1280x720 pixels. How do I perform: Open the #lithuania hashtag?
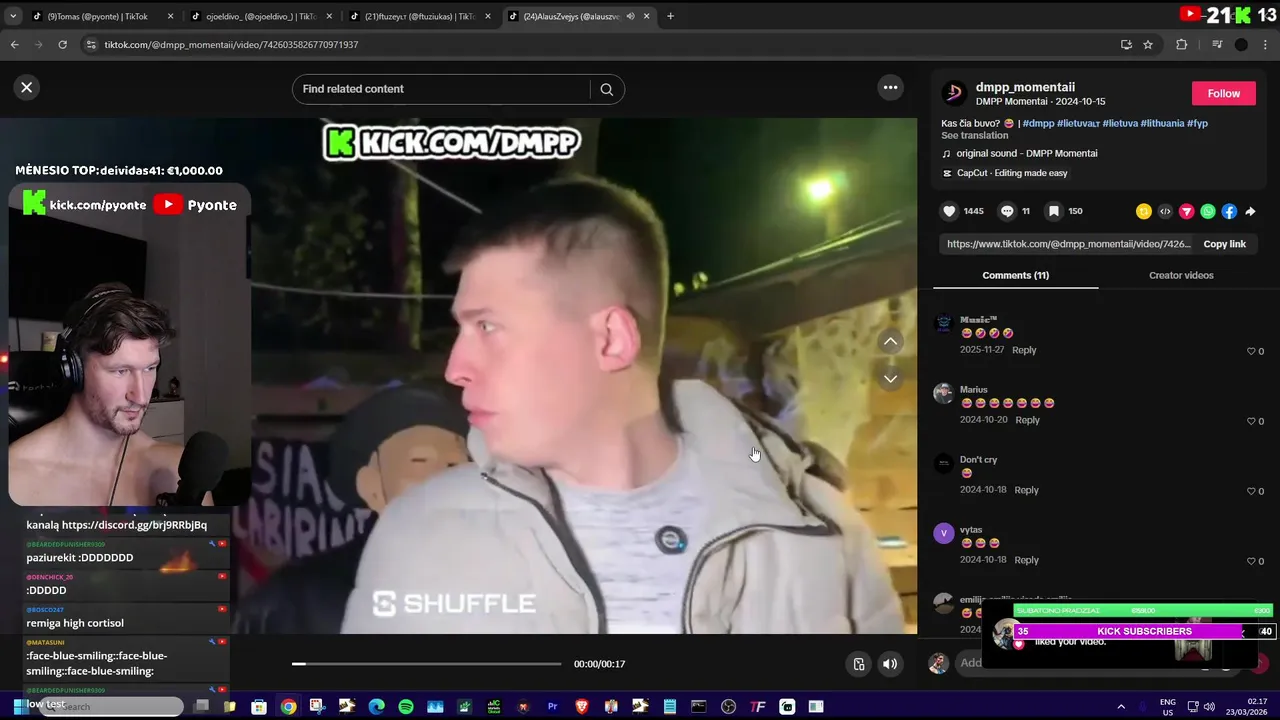click(x=1162, y=123)
